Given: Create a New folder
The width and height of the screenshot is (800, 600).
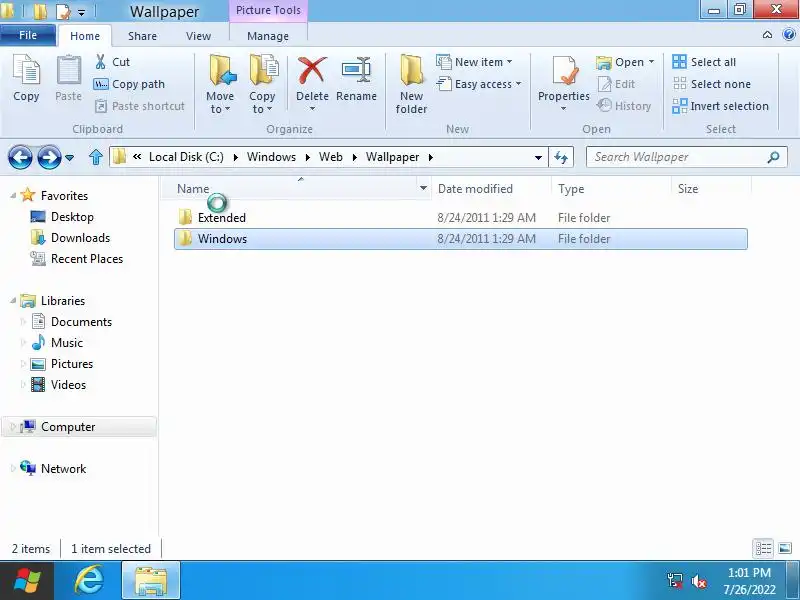Looking at the screenshot, I should pos(411,85).
